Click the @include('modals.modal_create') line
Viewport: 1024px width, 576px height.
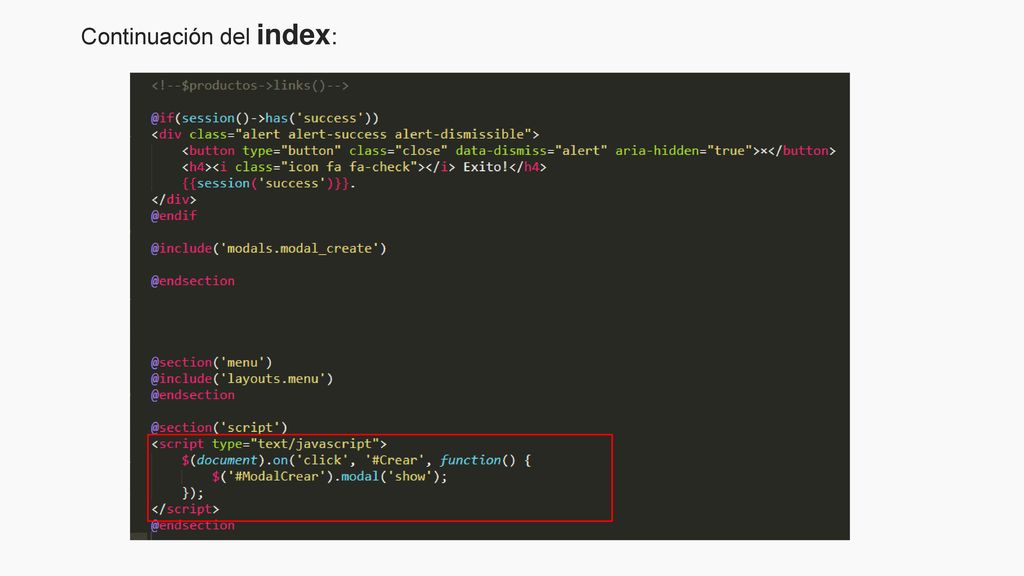[x=268, y=249]
